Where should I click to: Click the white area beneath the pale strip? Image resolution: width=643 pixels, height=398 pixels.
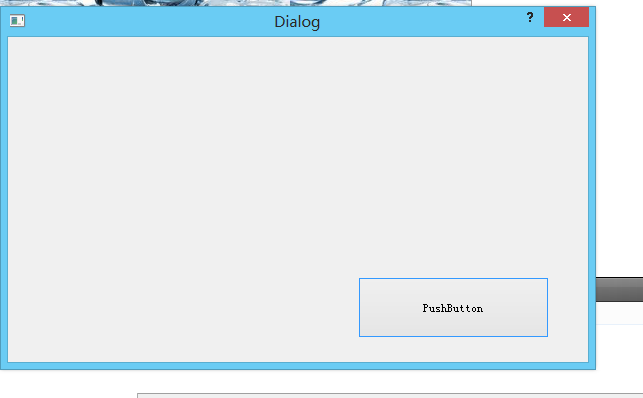pyautogui.click(x=619, y=357)
